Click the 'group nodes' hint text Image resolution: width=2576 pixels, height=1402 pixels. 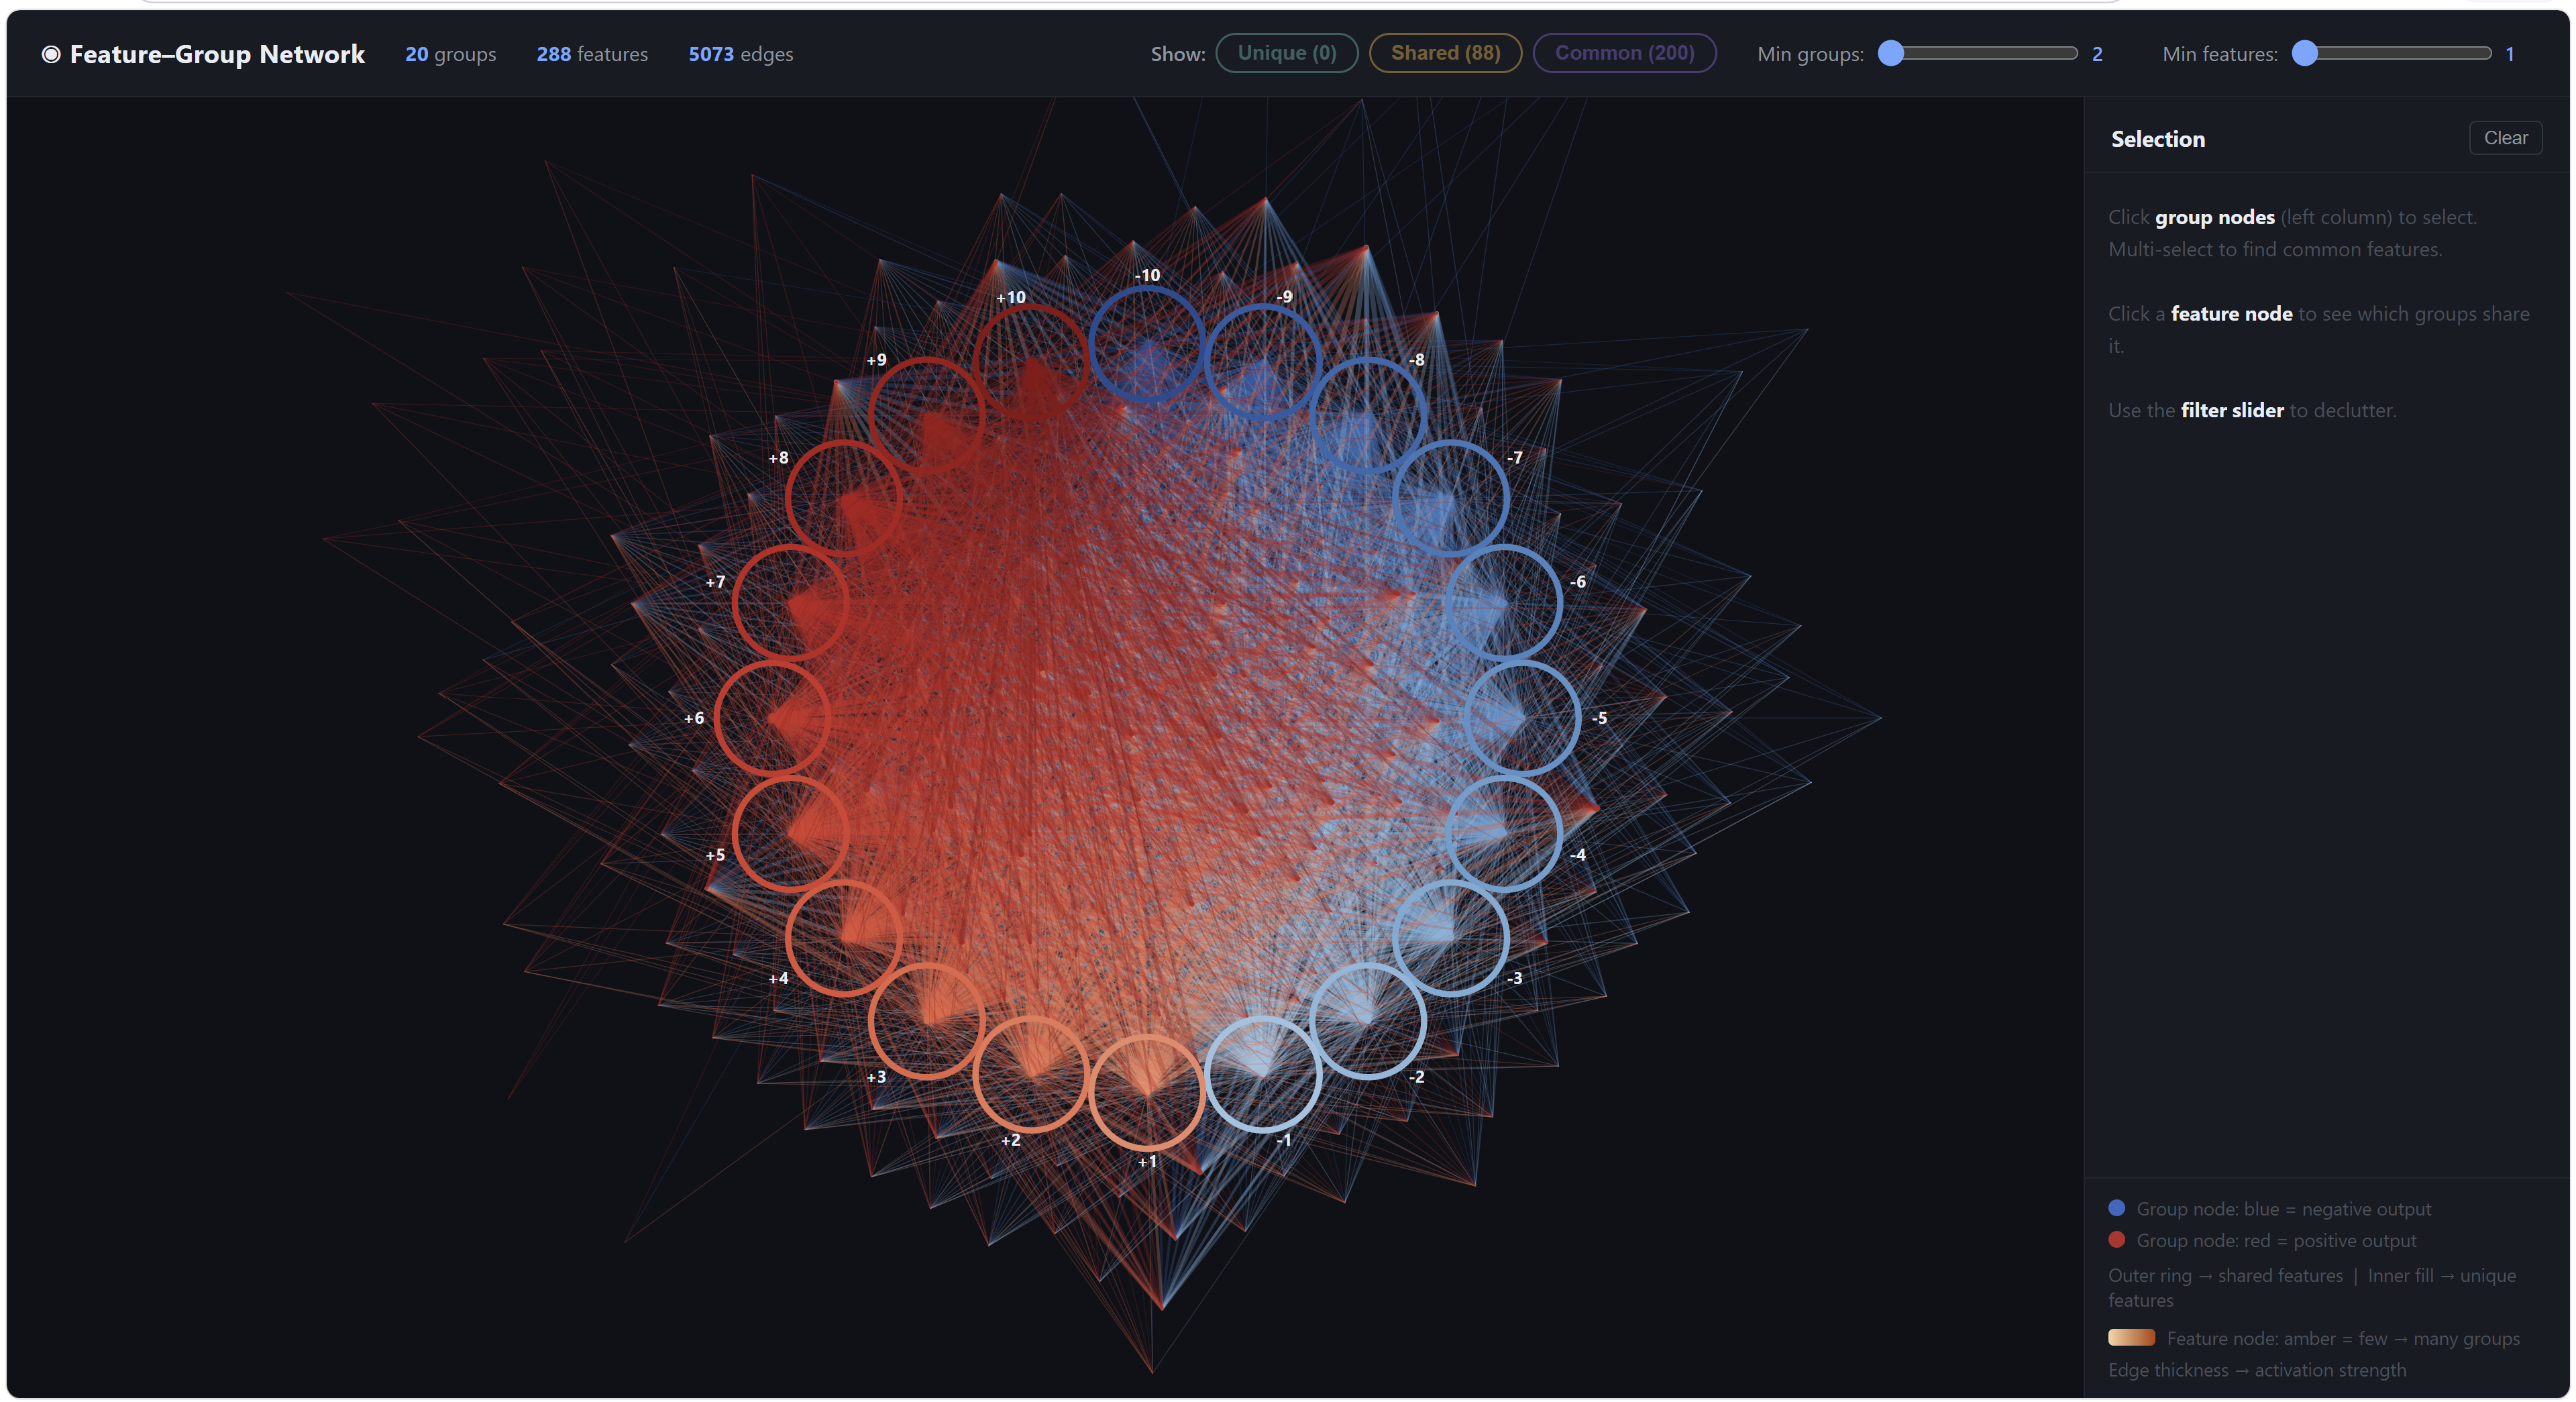tap(2214, 217)
